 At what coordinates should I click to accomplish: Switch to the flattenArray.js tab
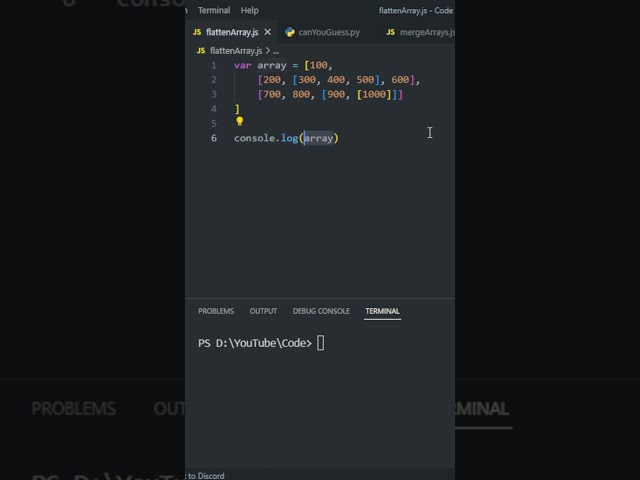(231, 32)
